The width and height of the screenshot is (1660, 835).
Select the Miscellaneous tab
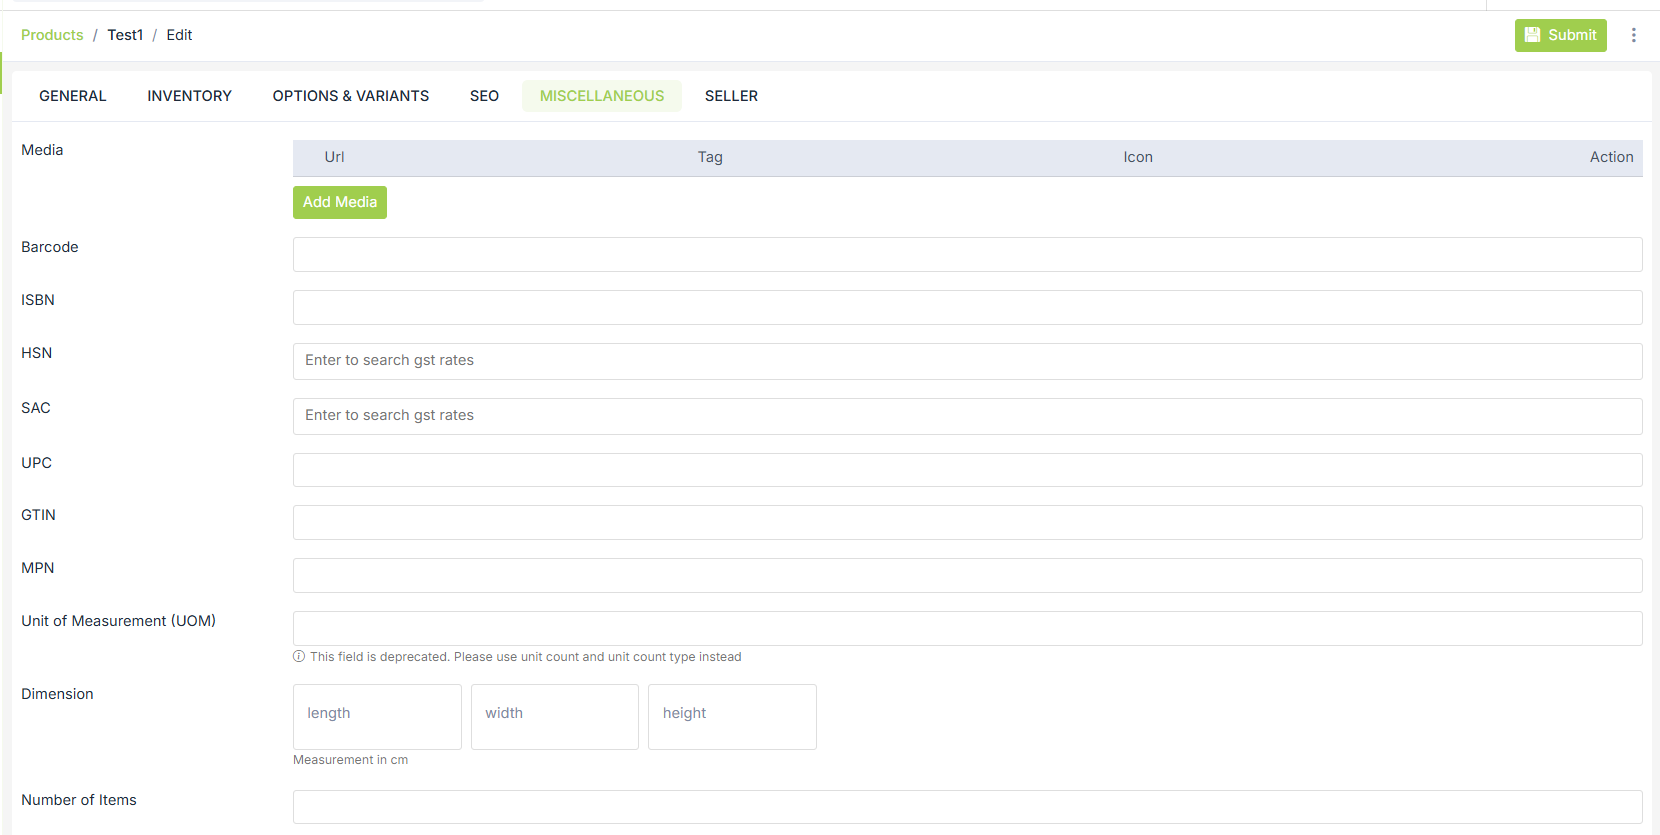click(x=601, y=96)
